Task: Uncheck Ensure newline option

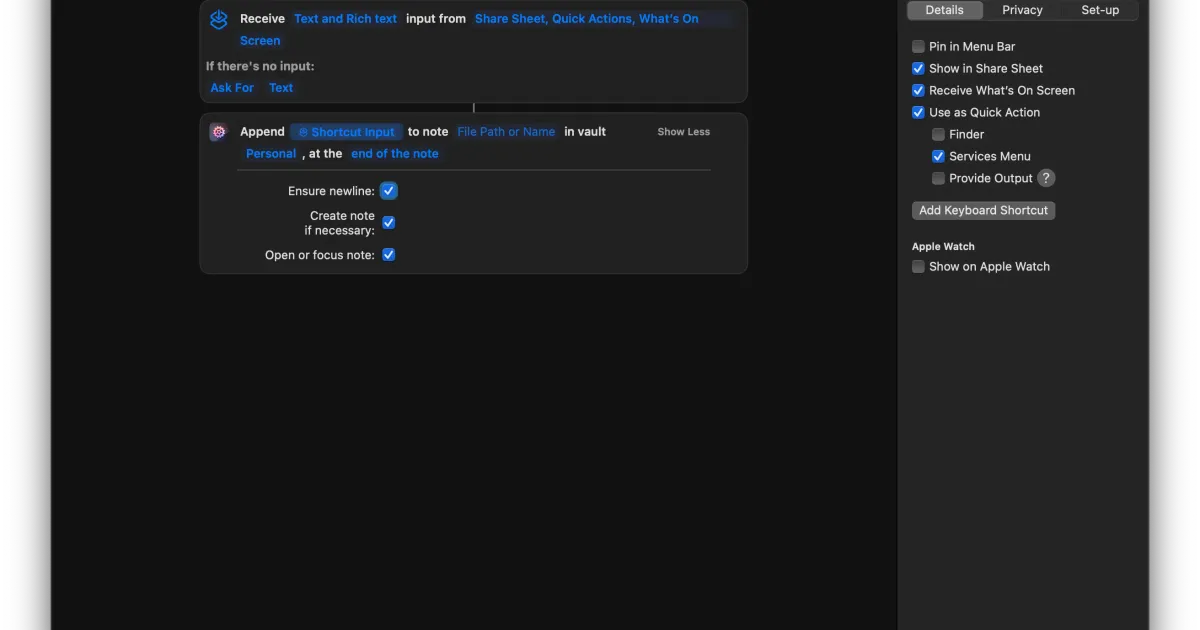Action: [389, 191]
